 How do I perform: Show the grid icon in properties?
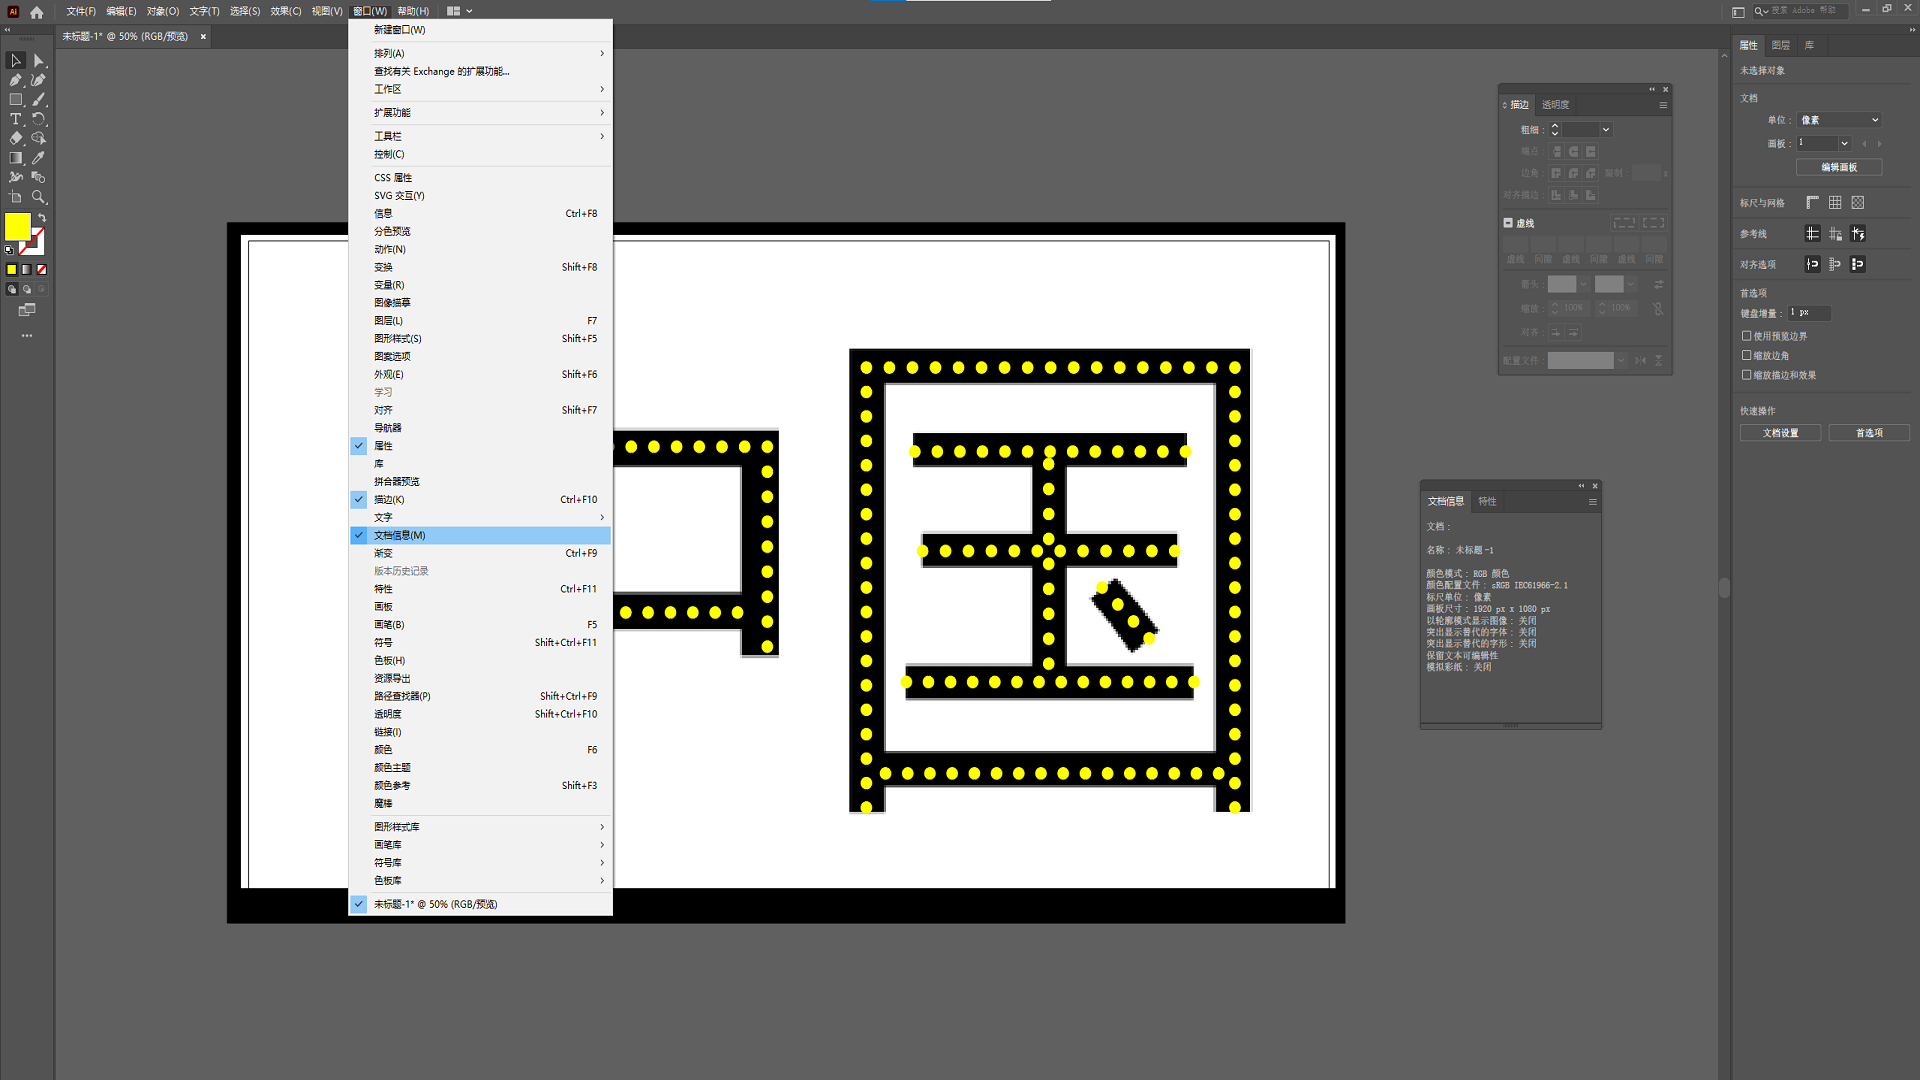(1835, 203)
